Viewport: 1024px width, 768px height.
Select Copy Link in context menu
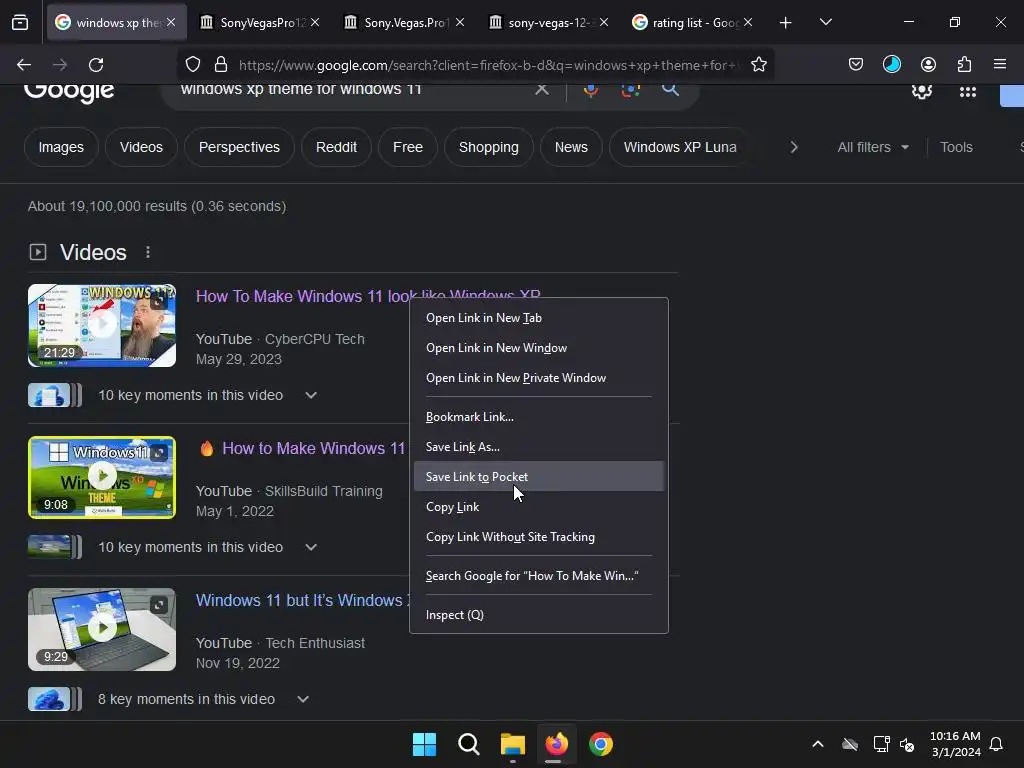pos(538,507)
